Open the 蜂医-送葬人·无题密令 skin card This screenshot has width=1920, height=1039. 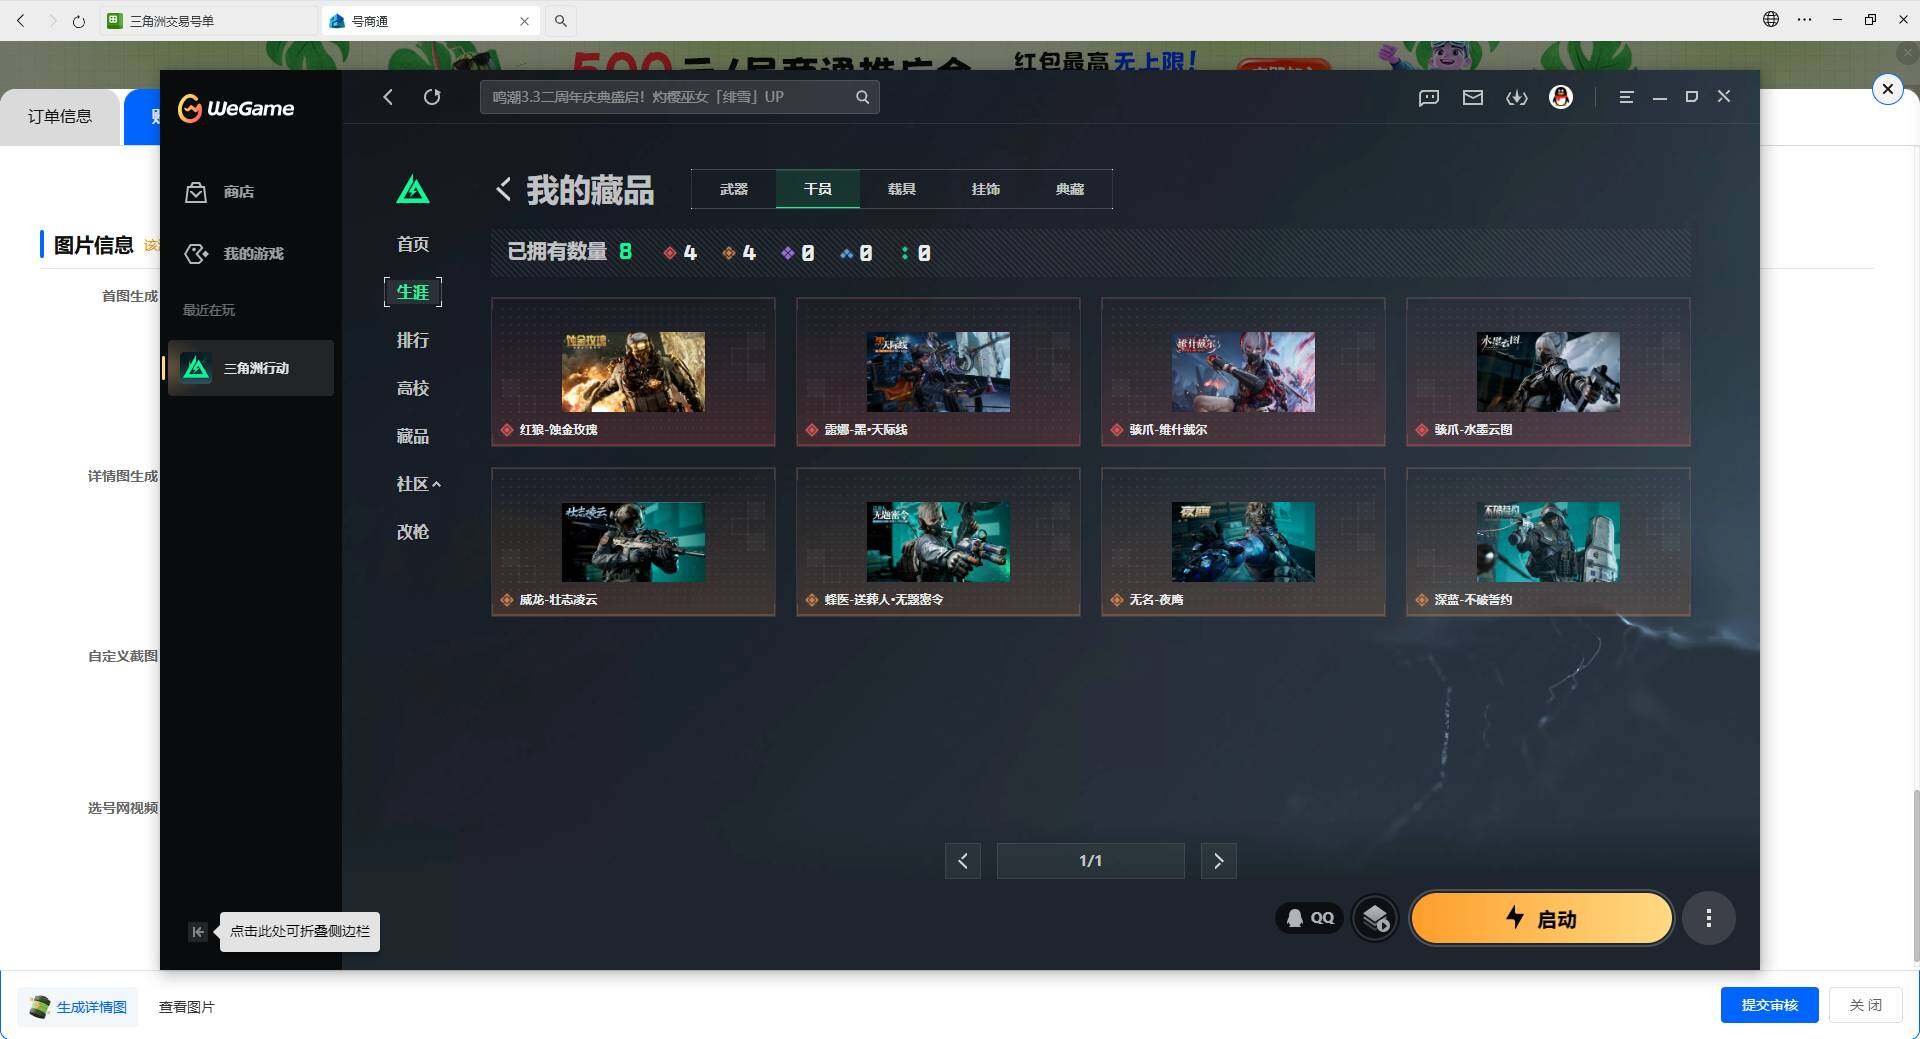click(938, 542)
